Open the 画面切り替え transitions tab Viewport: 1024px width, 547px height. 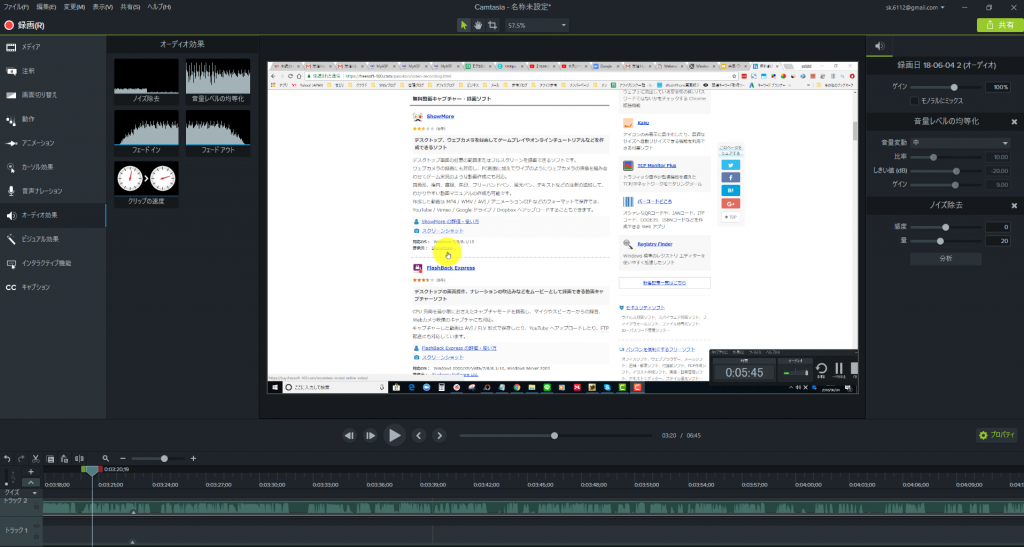tap(52, 95)
